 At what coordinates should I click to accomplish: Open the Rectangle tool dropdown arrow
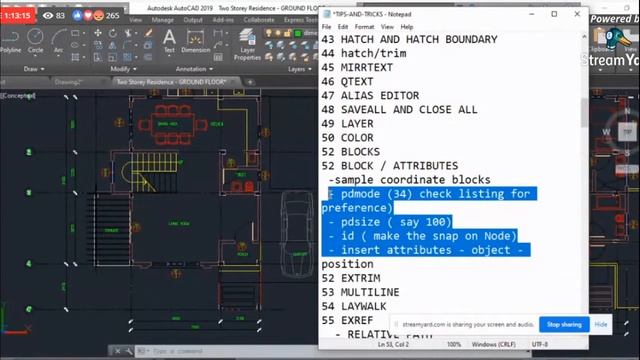tap(84, 33)
